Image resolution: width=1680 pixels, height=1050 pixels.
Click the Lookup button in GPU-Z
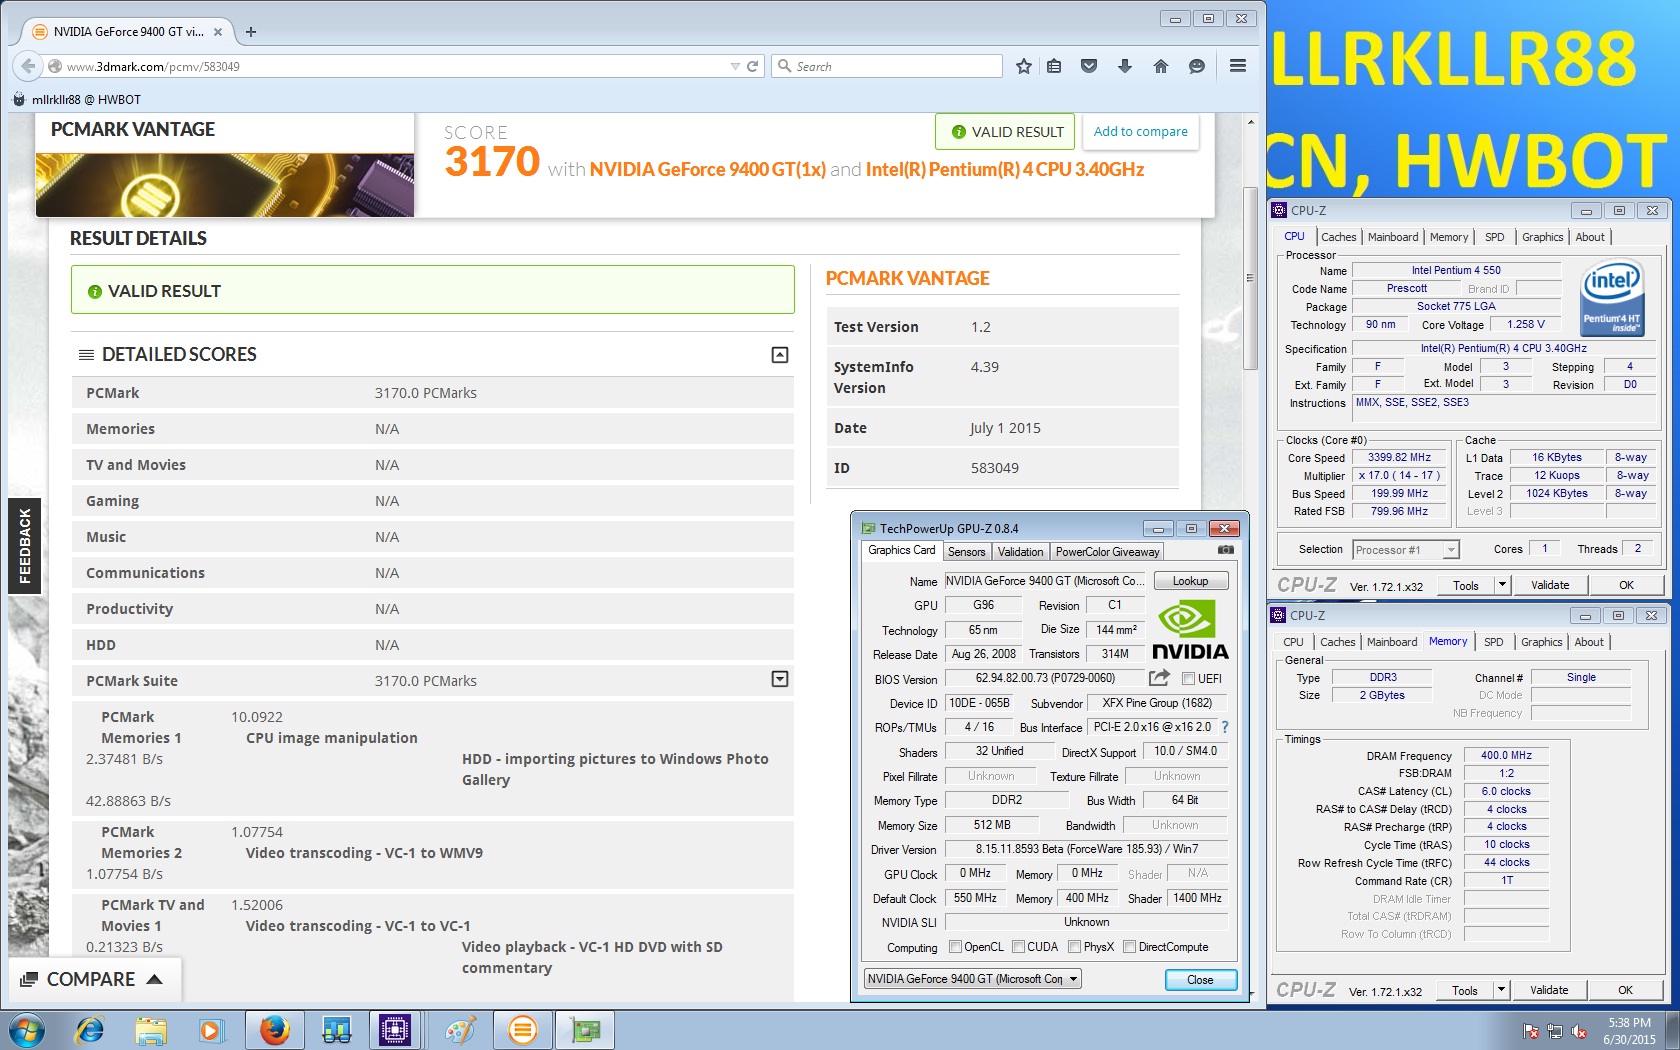point(1190,581)
